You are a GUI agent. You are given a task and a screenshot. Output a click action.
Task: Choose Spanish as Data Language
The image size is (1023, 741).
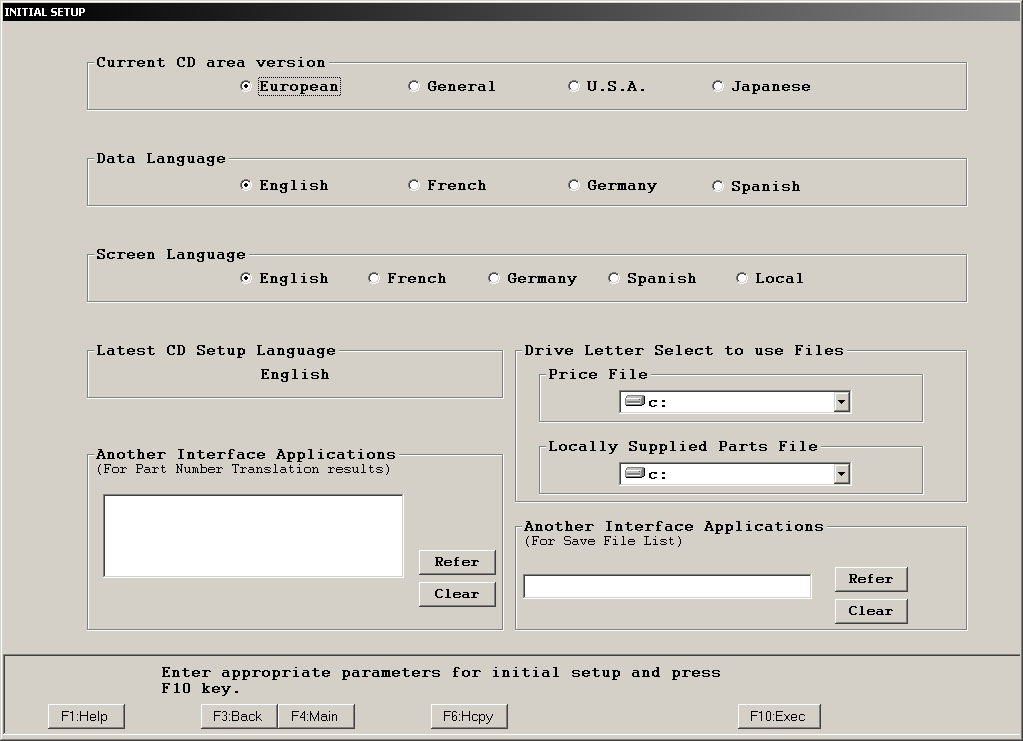tap(718, 186)
